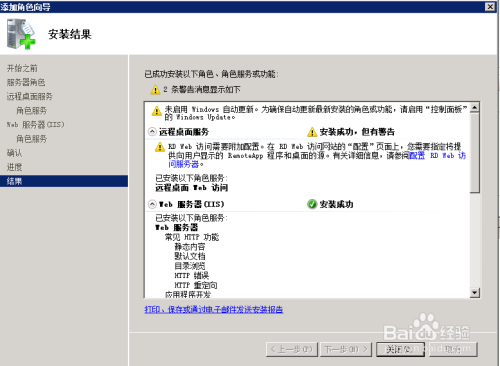Select 角色服务 under 远程桌面服务 in sidebar
This screenshot has width=500, height=366.
click(x=32, y=111)
